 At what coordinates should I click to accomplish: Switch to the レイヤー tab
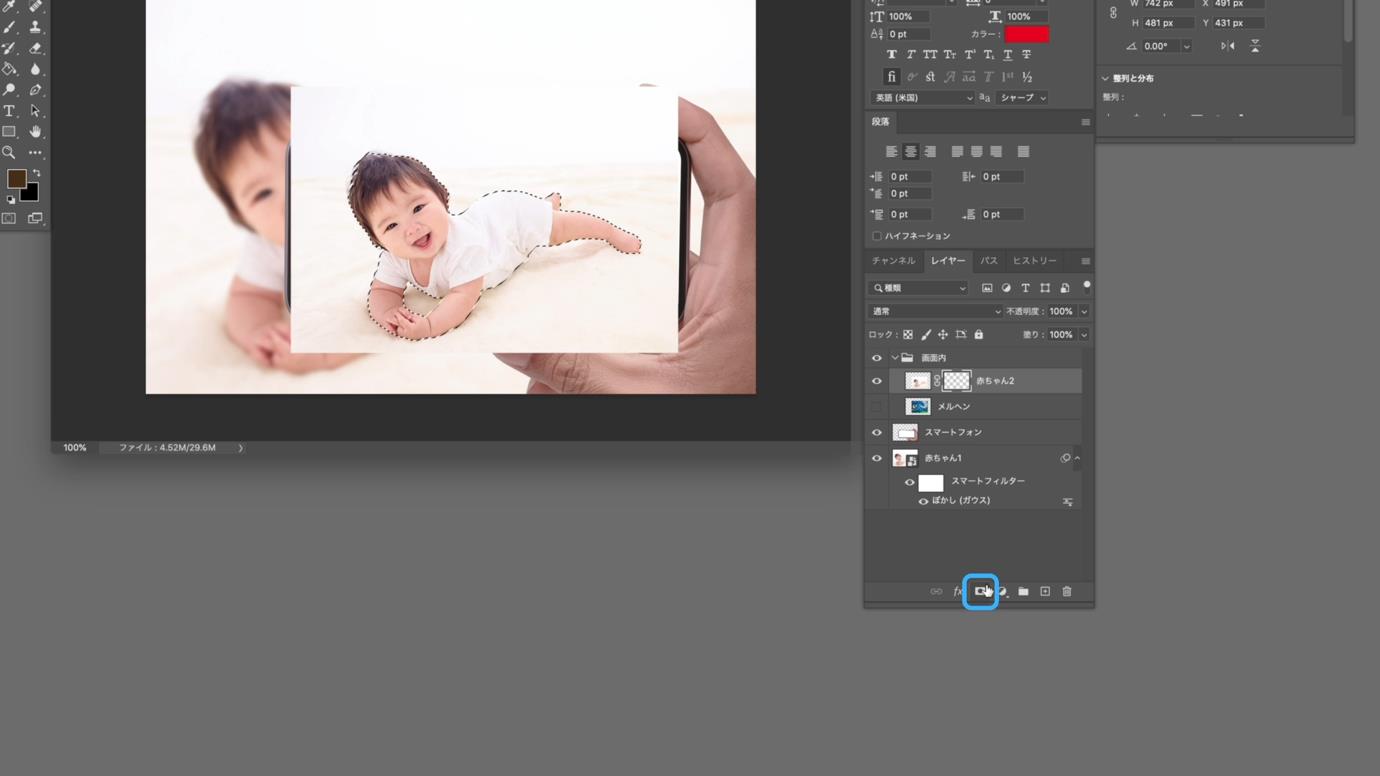948,261
